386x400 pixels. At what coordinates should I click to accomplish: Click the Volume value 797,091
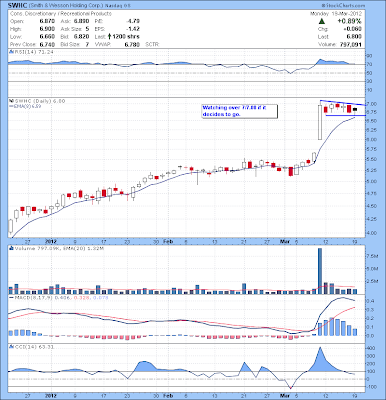point(350,44)
